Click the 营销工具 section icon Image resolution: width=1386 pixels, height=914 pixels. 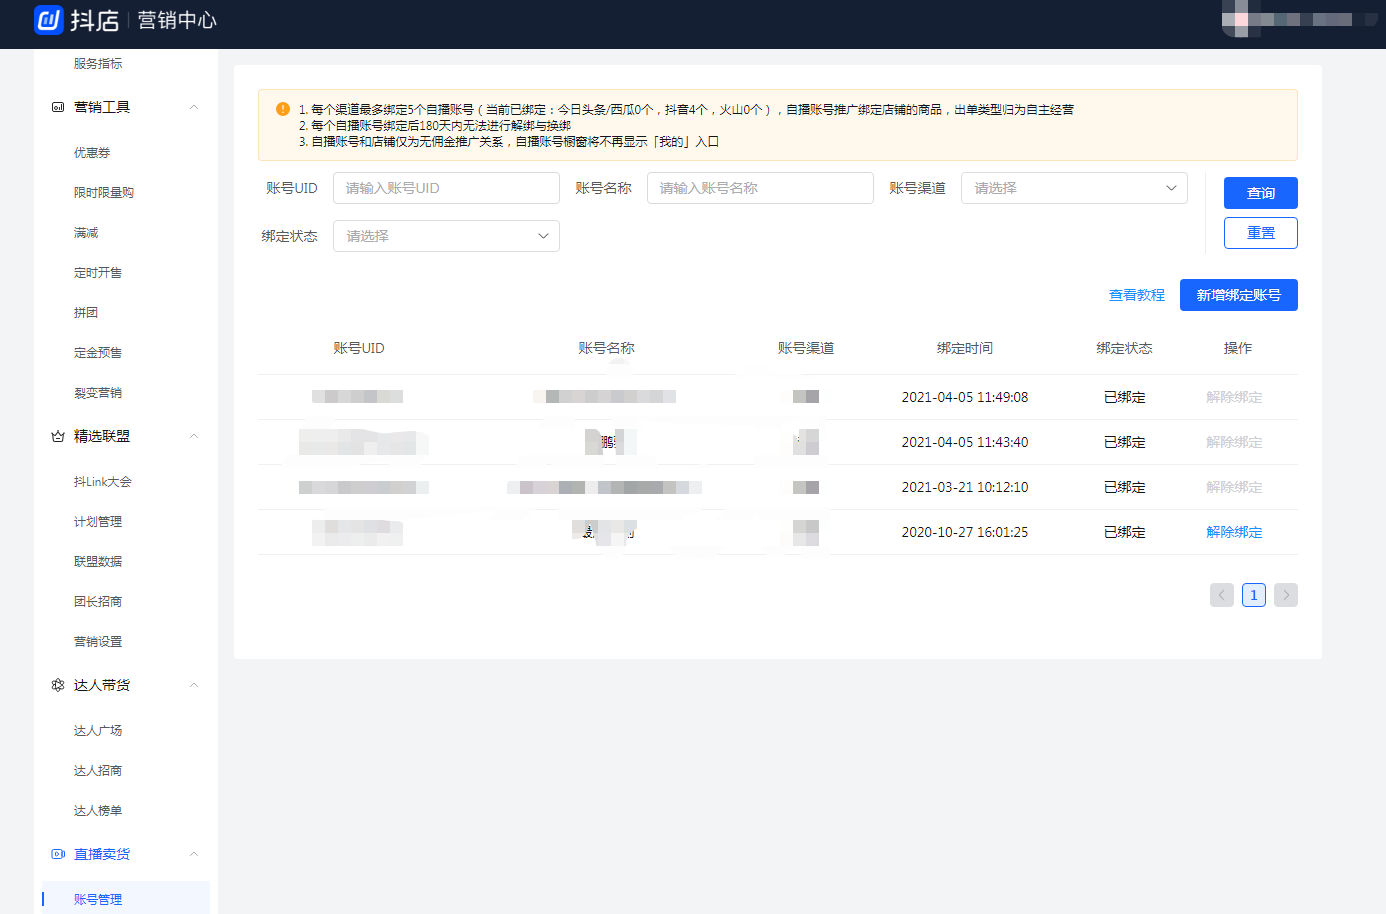click(58, 107)
